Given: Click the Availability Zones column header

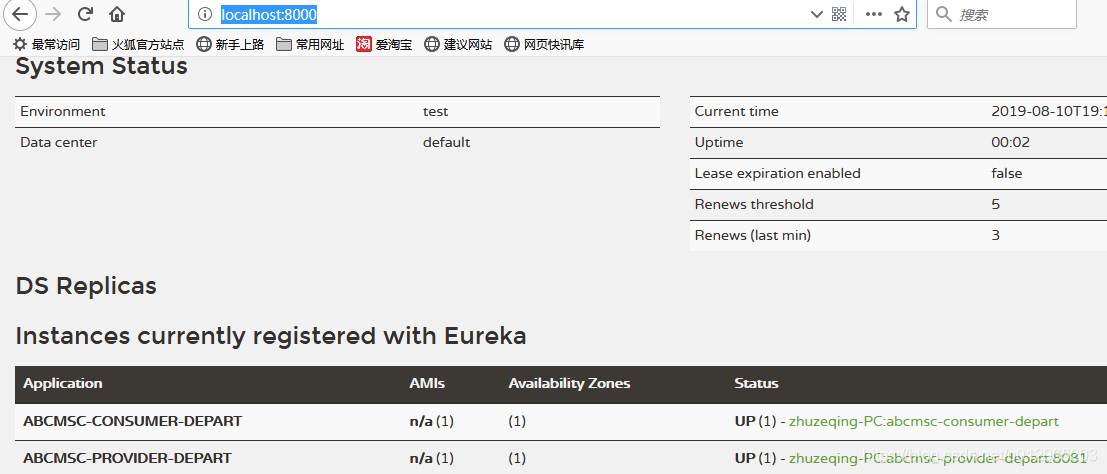Looking at the screenshot, I should (x=569, y=384).
